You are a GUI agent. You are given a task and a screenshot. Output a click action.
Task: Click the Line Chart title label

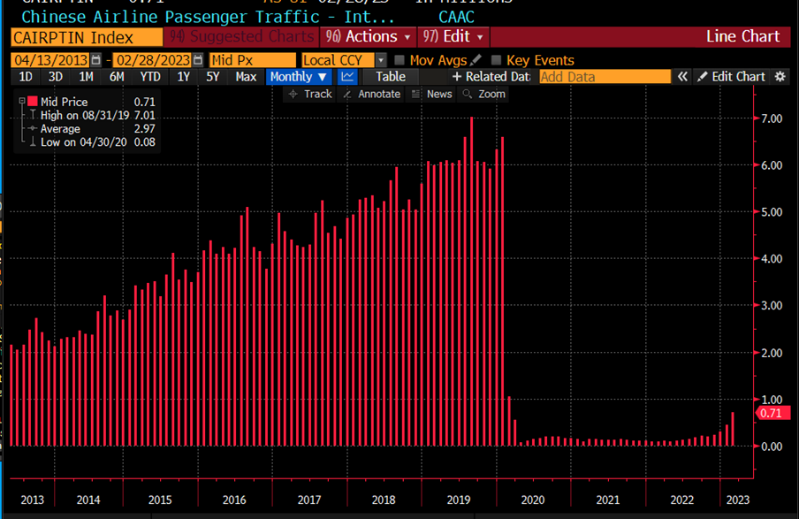pos(742,37)
